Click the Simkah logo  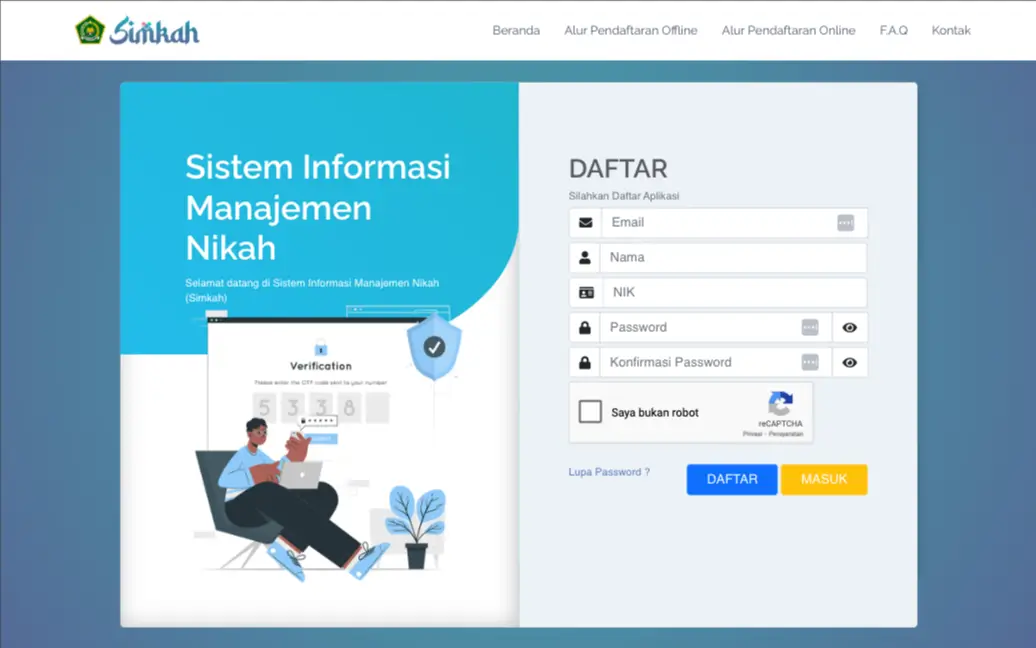(137, 30)
